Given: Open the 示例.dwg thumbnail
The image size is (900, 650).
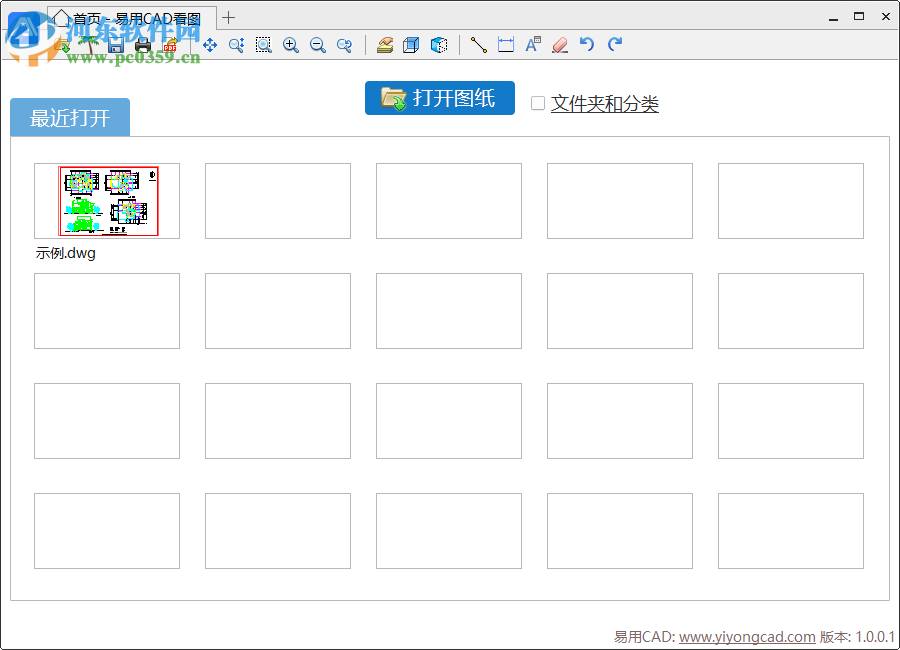Looking at the screenshot, I should coord(107,200).
